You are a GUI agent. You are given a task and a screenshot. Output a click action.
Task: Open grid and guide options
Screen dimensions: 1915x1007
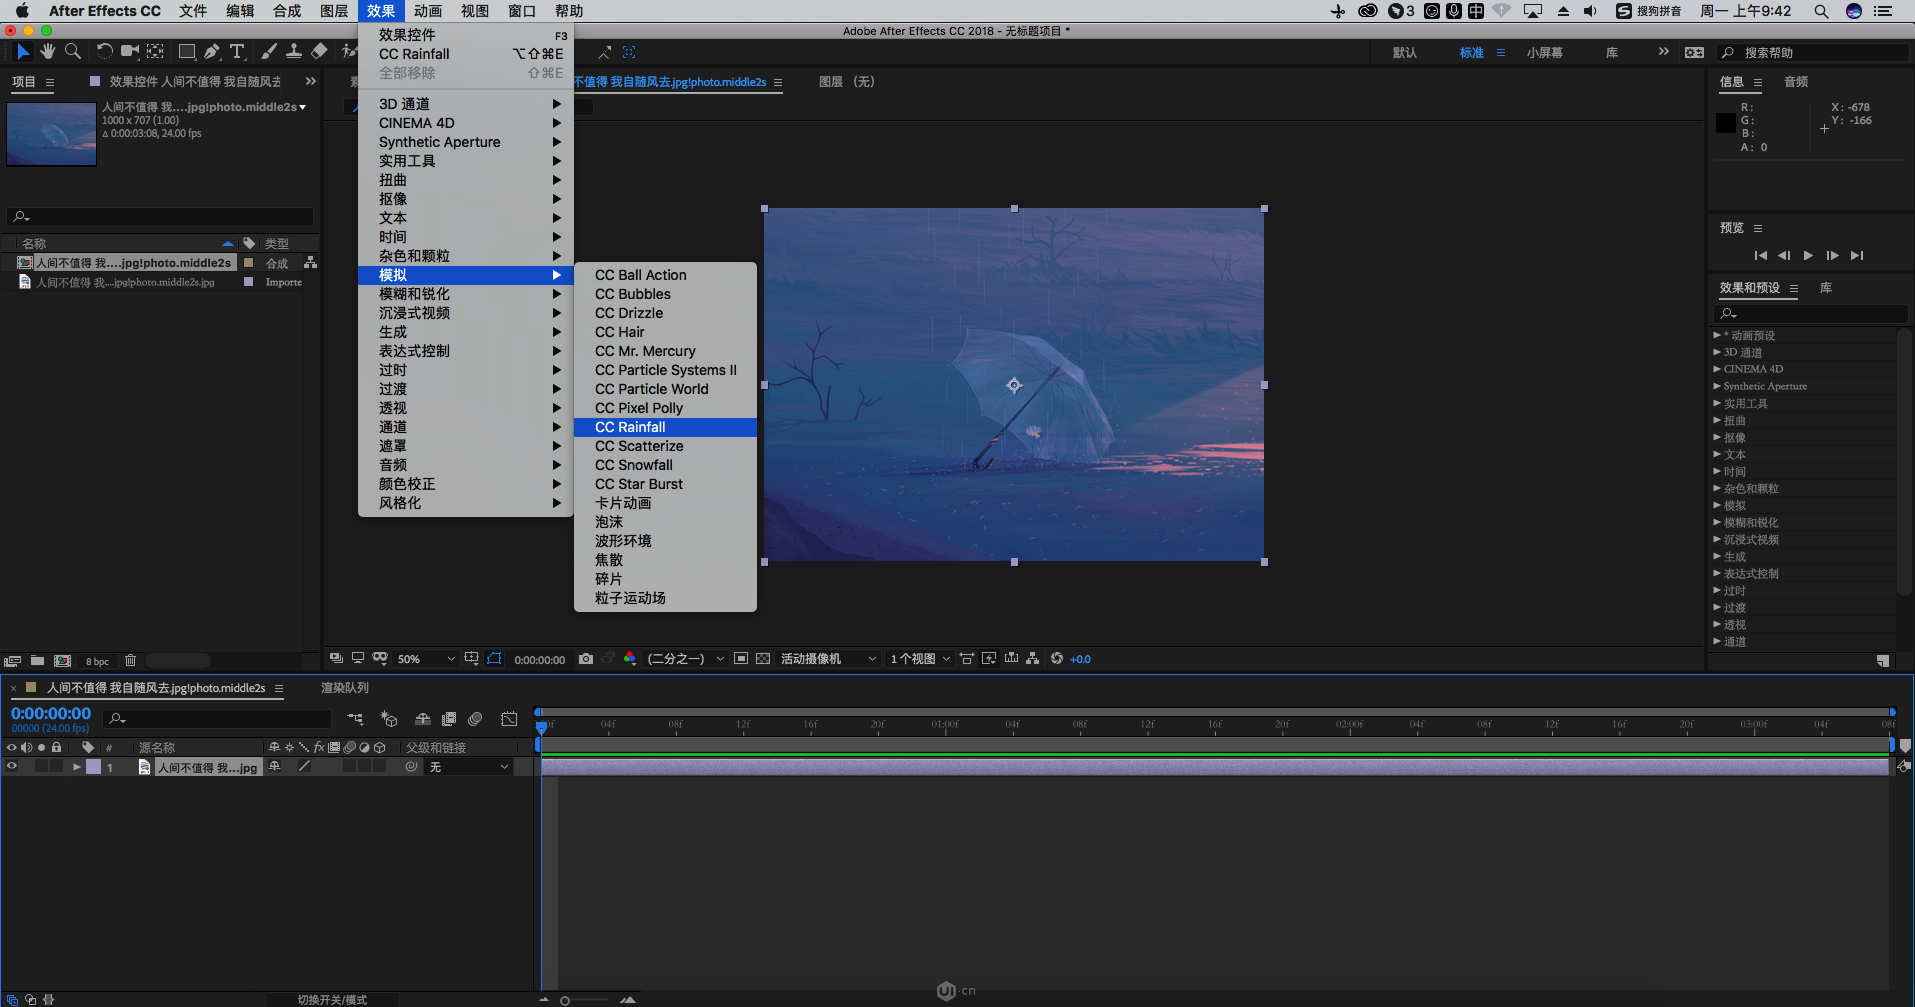coord(471,659)
